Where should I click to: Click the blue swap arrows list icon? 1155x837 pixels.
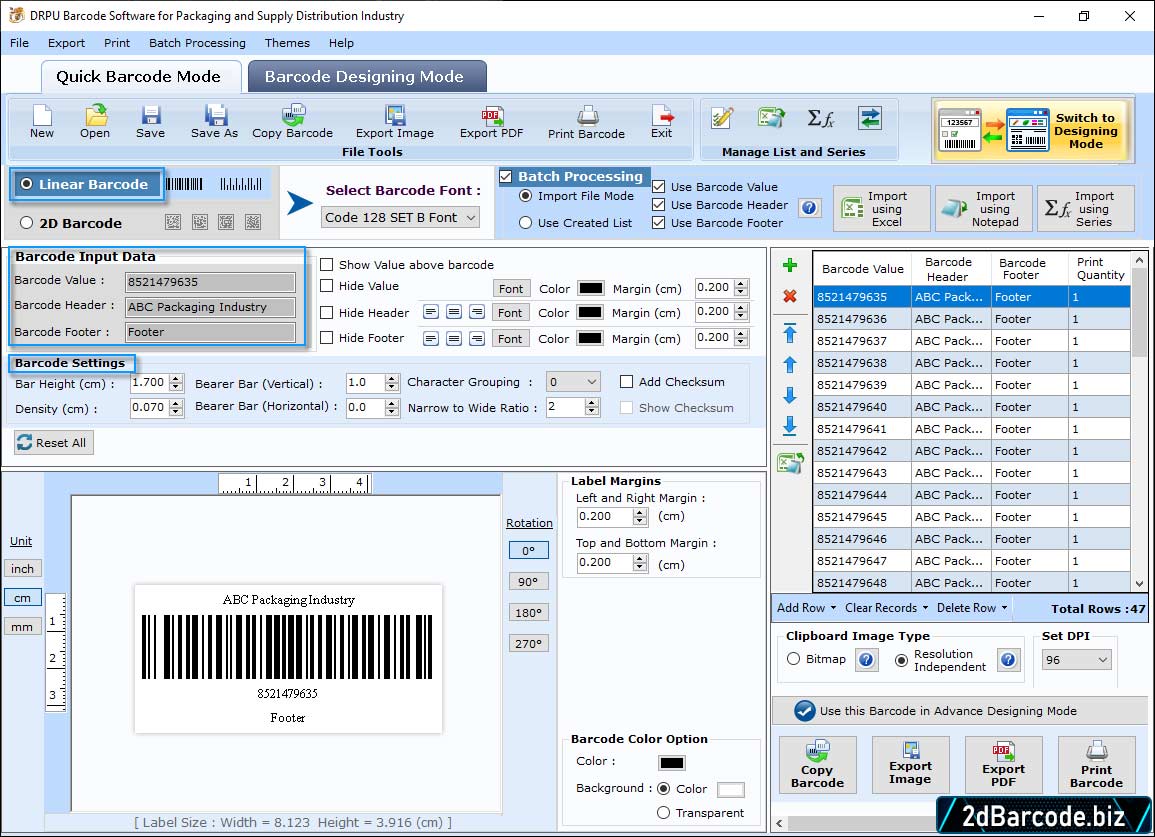tap(870, 118)
